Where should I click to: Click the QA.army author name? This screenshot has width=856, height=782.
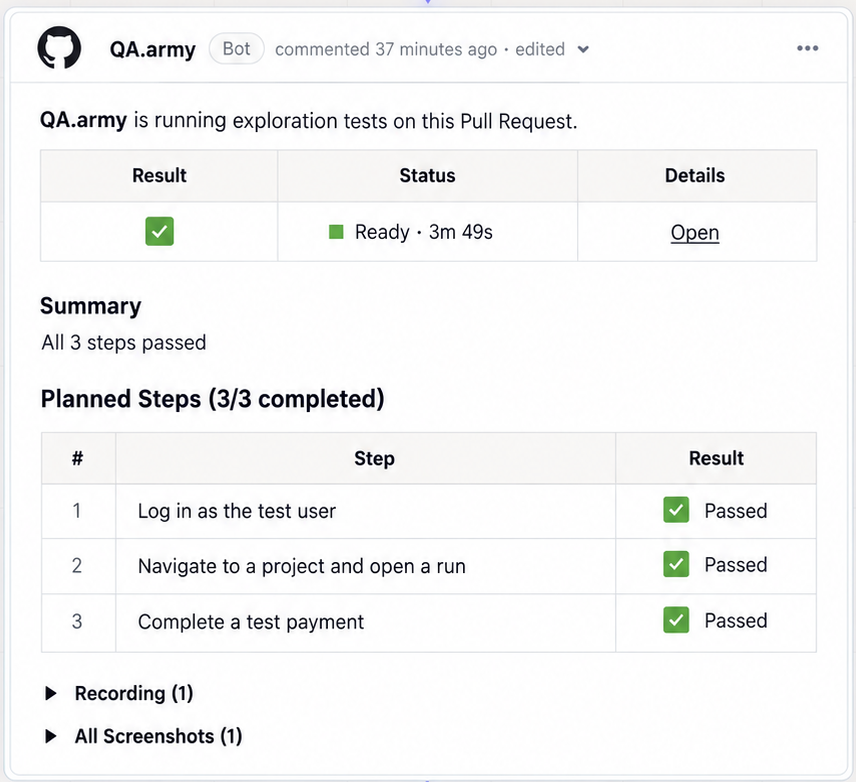(152, 50)
